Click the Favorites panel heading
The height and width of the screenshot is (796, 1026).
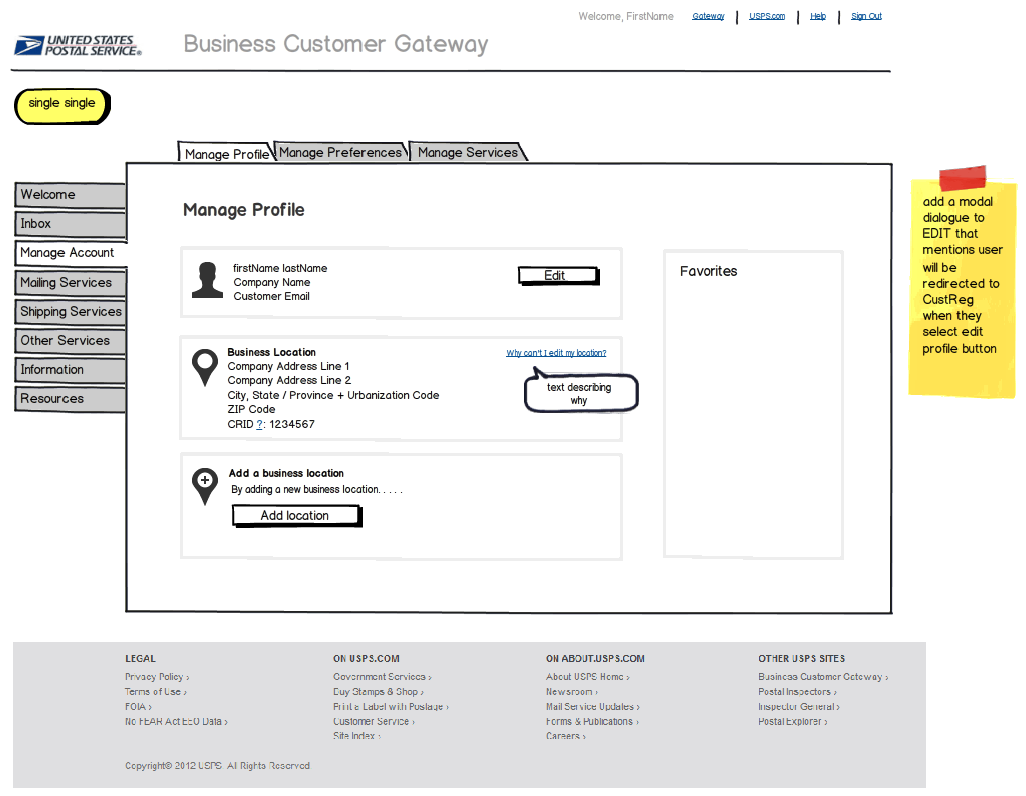click(x=708, y=271)
